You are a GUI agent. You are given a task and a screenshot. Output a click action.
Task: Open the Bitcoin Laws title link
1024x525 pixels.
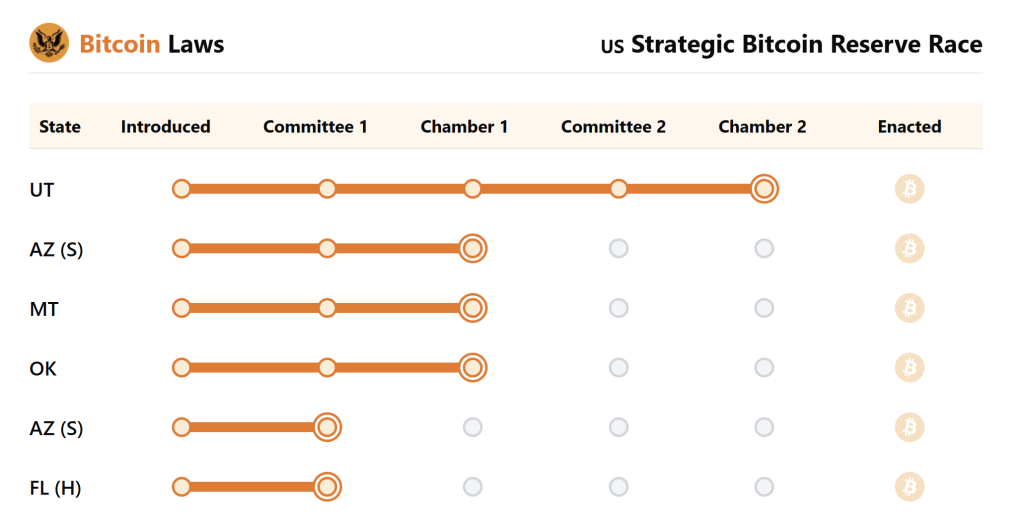pos(151,44)
